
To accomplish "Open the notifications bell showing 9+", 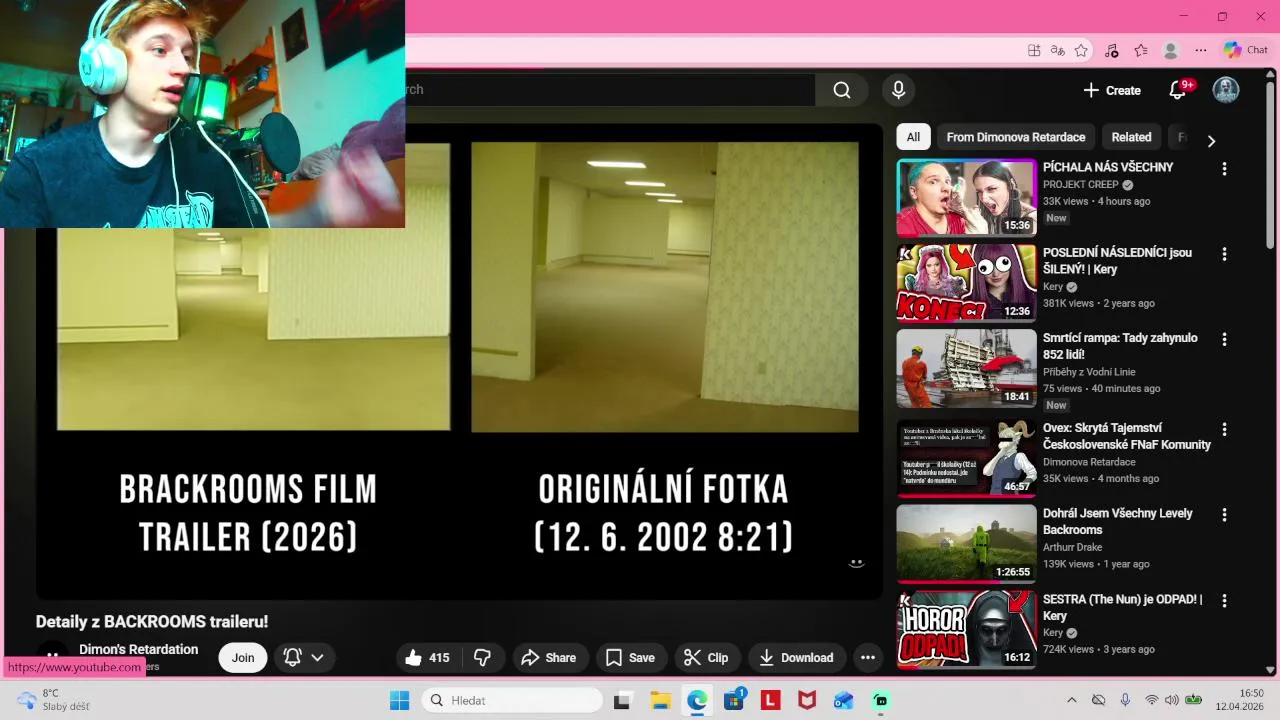I will click(1178, 90).
